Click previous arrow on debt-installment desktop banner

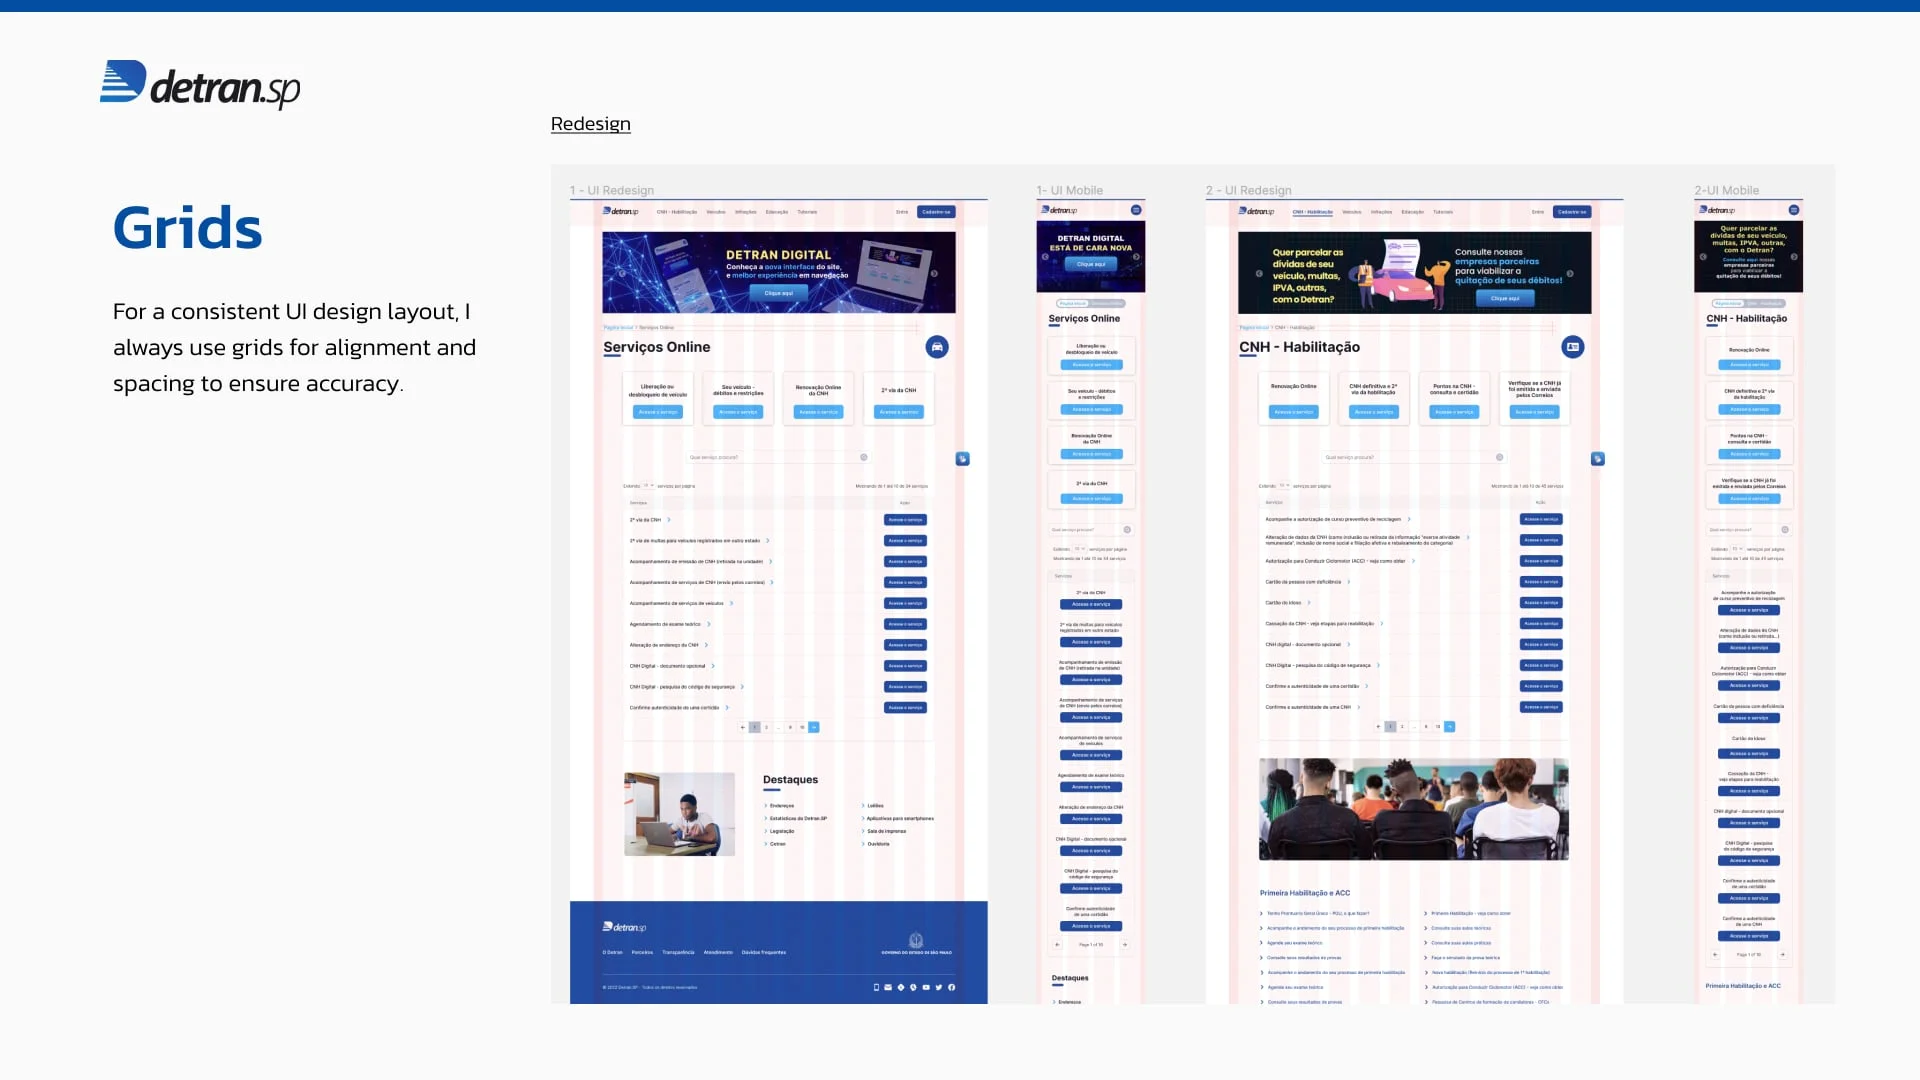1259,273
